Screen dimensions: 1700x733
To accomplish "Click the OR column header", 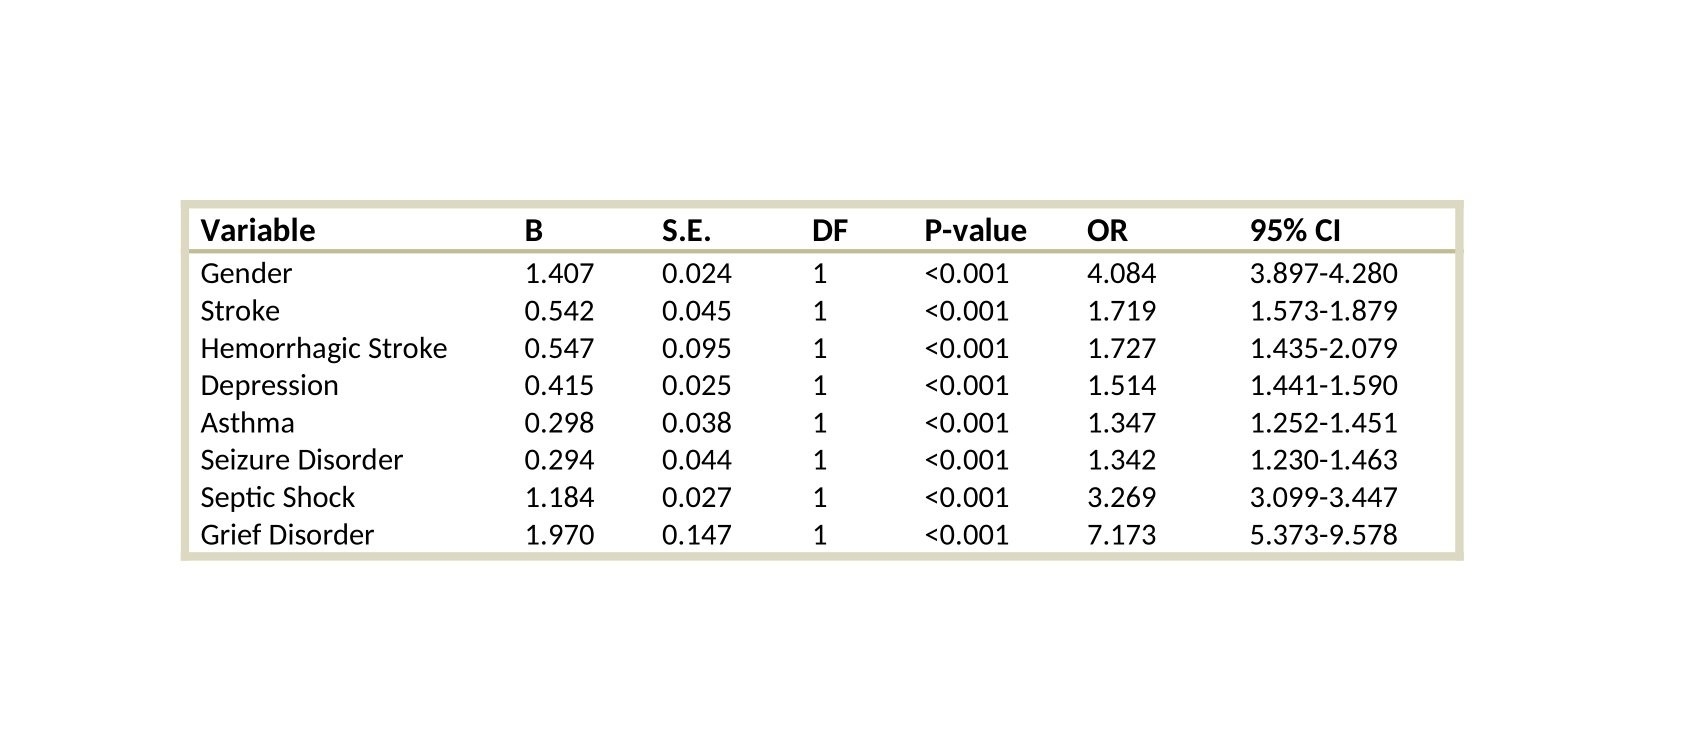I will point(1107,231).
